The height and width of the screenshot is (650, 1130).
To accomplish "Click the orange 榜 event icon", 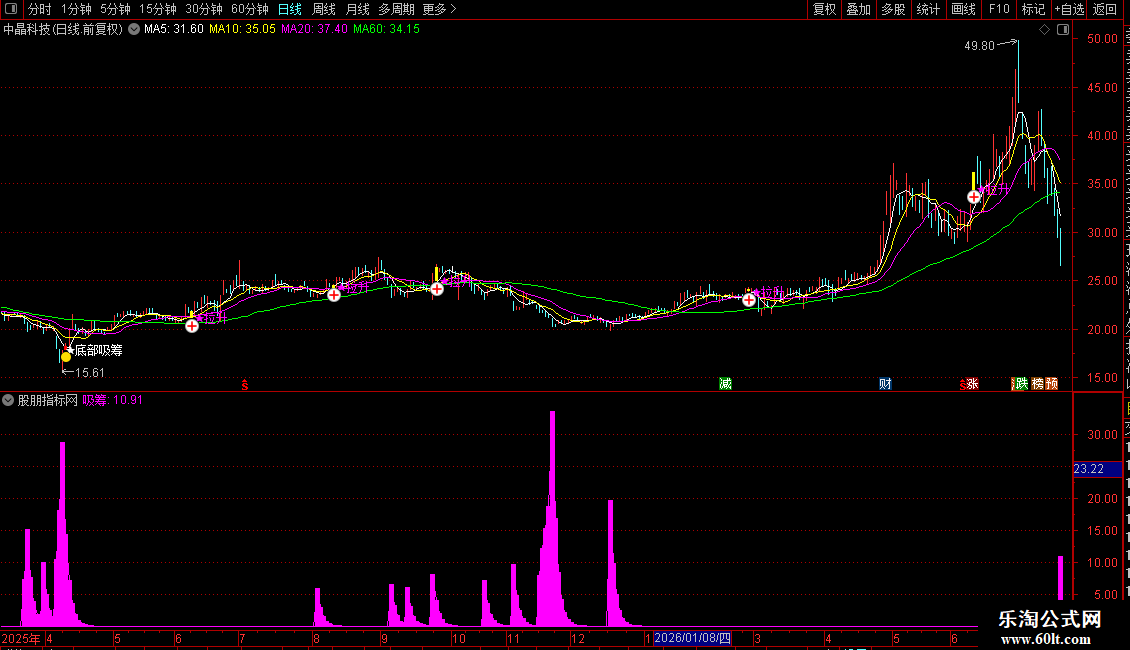I will tap(1038, 383).
